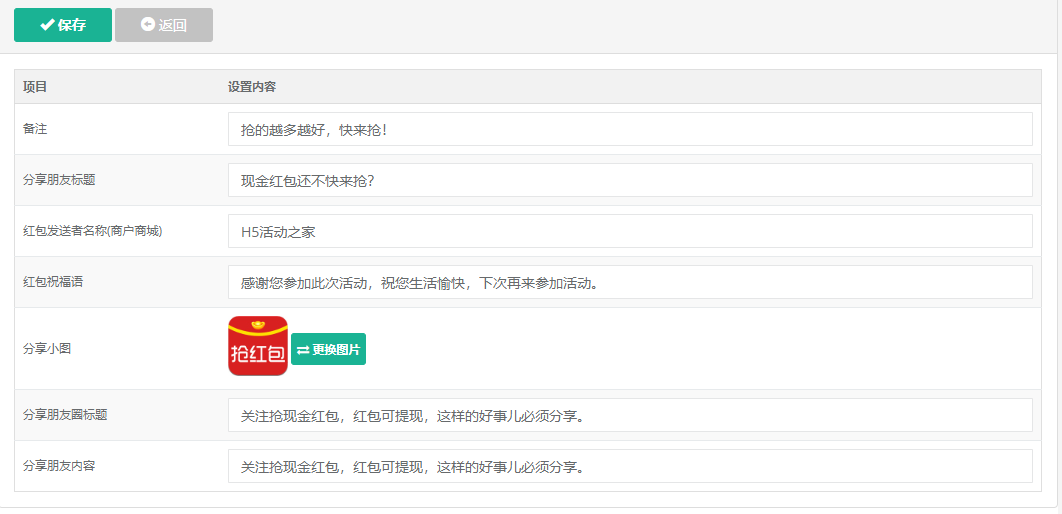This screenshot has width=1062, height=514.
Task: Focus the 分享朋友标题 input field
Action: 630,180
